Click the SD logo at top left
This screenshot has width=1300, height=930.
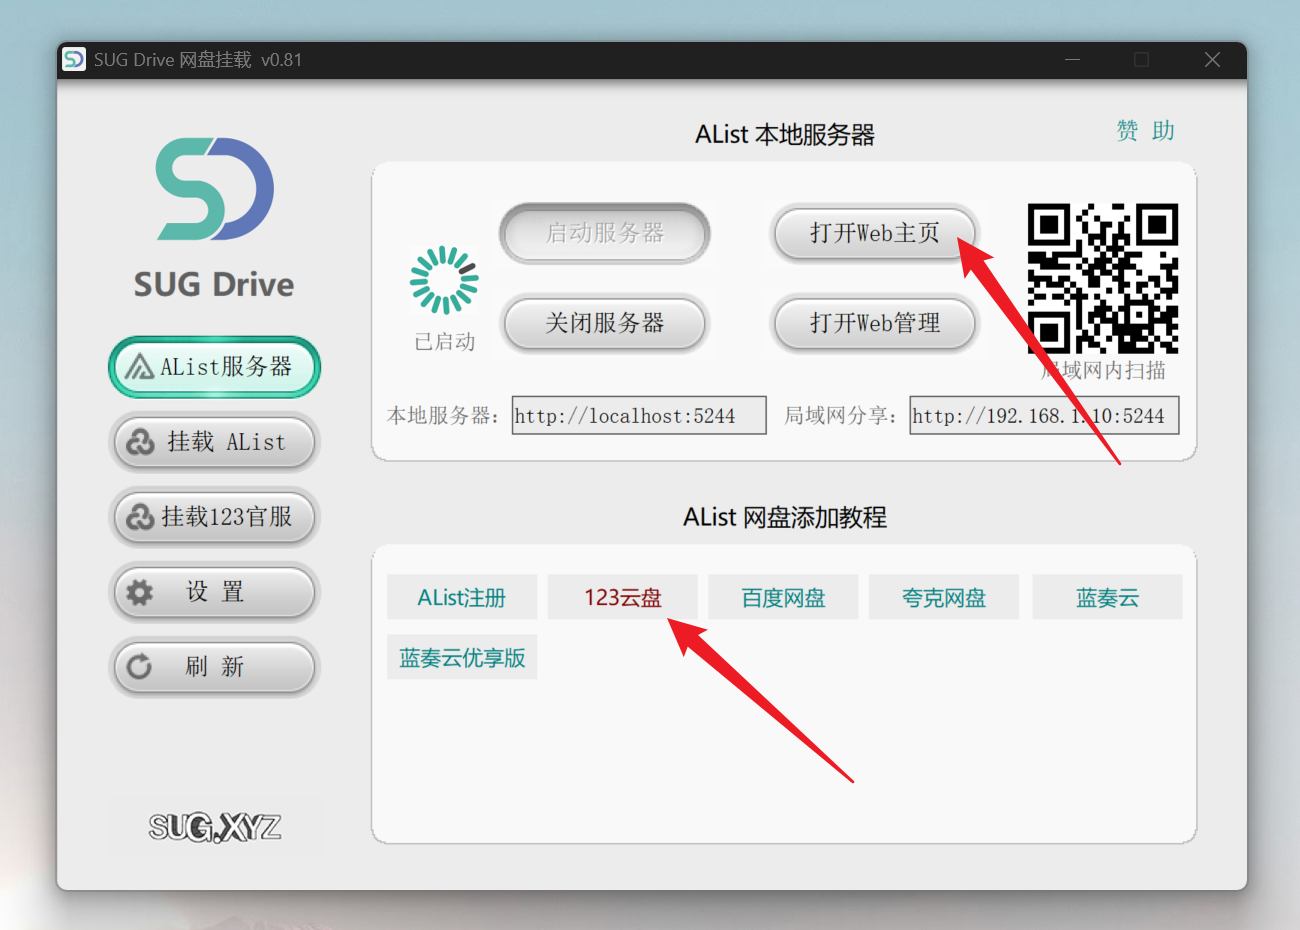[214, 189]
